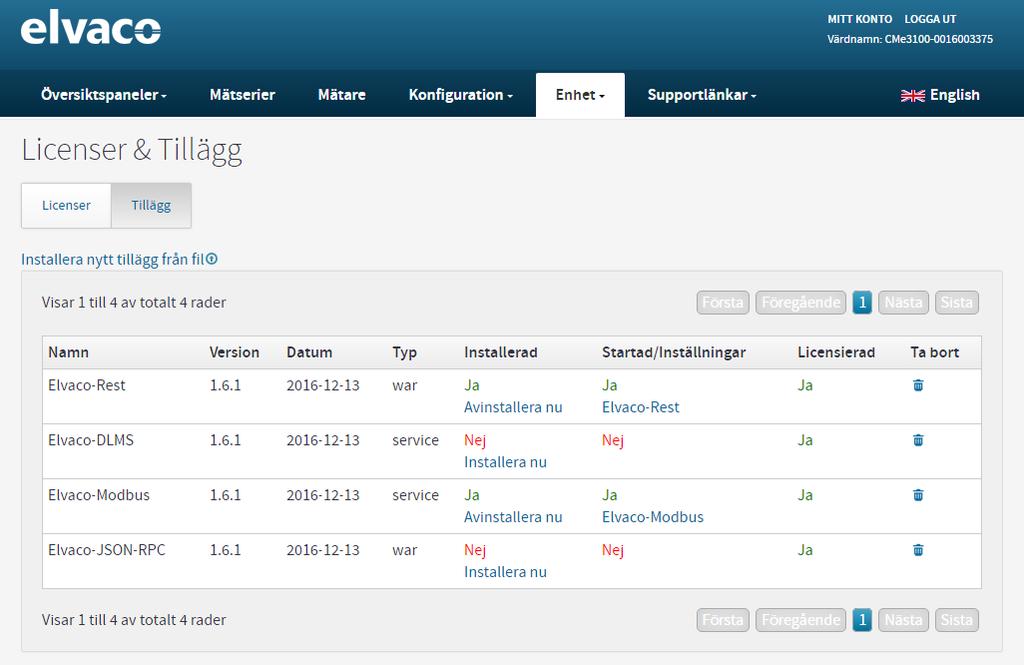Switch language to English
This screenshot has height=665, width=1024.
pyautogui.click(x=940, y=95)
